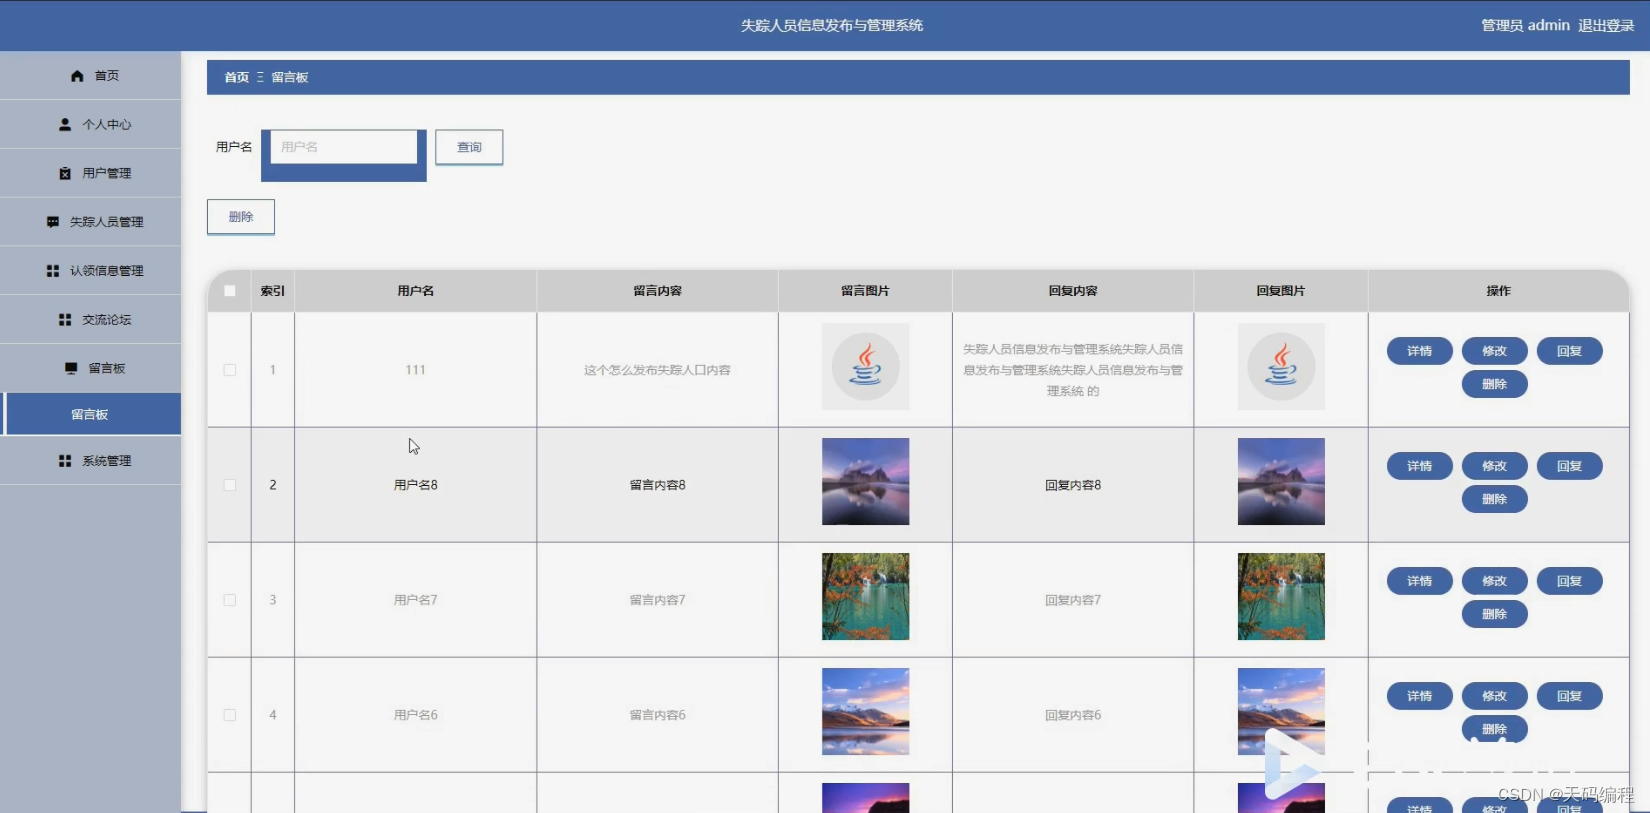
Task: Click the 回复内容 column header
Action: pyautogui.click(x=1073, y=291)
